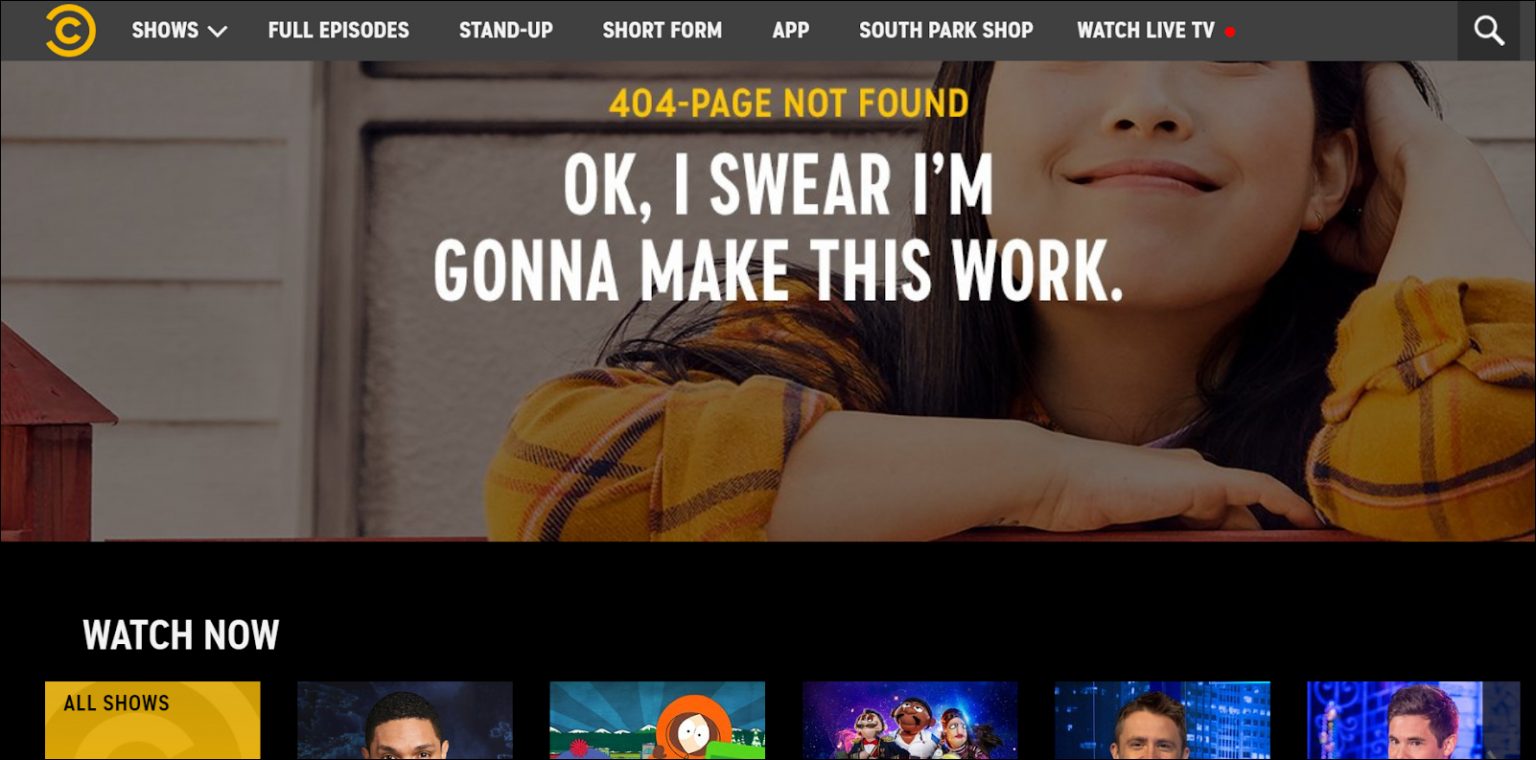Screen dimensions: 1536x760
Task: Open thumbnail with purple neon backdrop
Action: (x=1414, y=720)
